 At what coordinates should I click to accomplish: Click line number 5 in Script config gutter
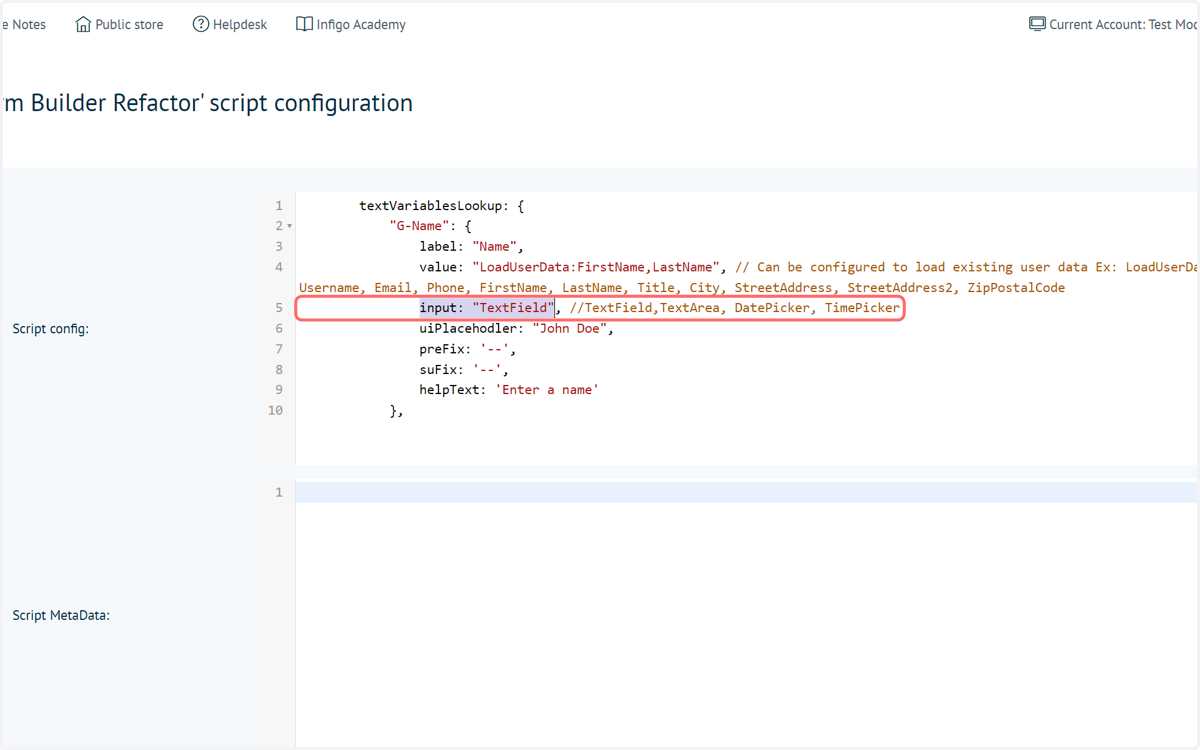[279, 308]
